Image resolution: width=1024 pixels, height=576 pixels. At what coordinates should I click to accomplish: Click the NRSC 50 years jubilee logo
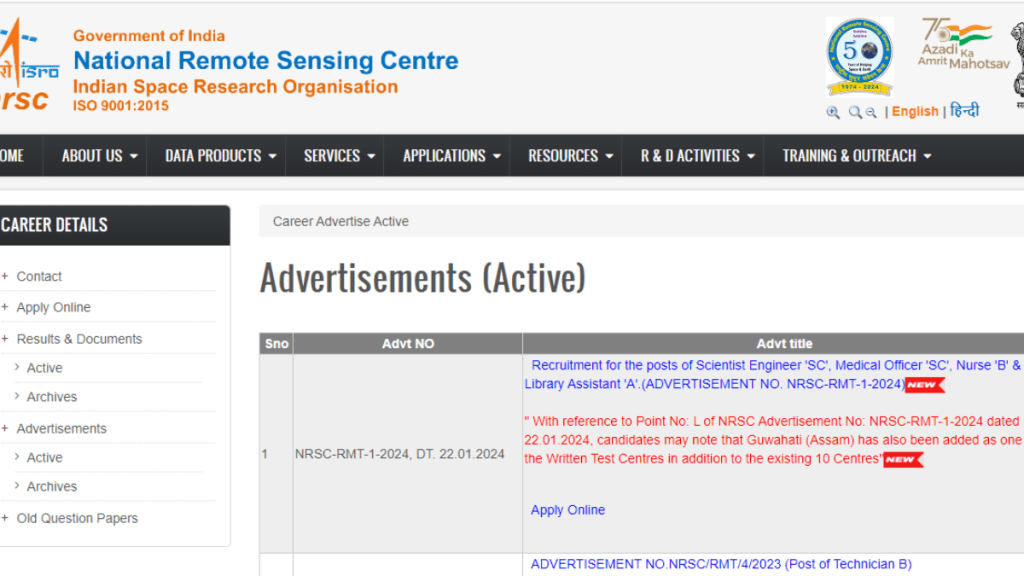coord(860,56)
